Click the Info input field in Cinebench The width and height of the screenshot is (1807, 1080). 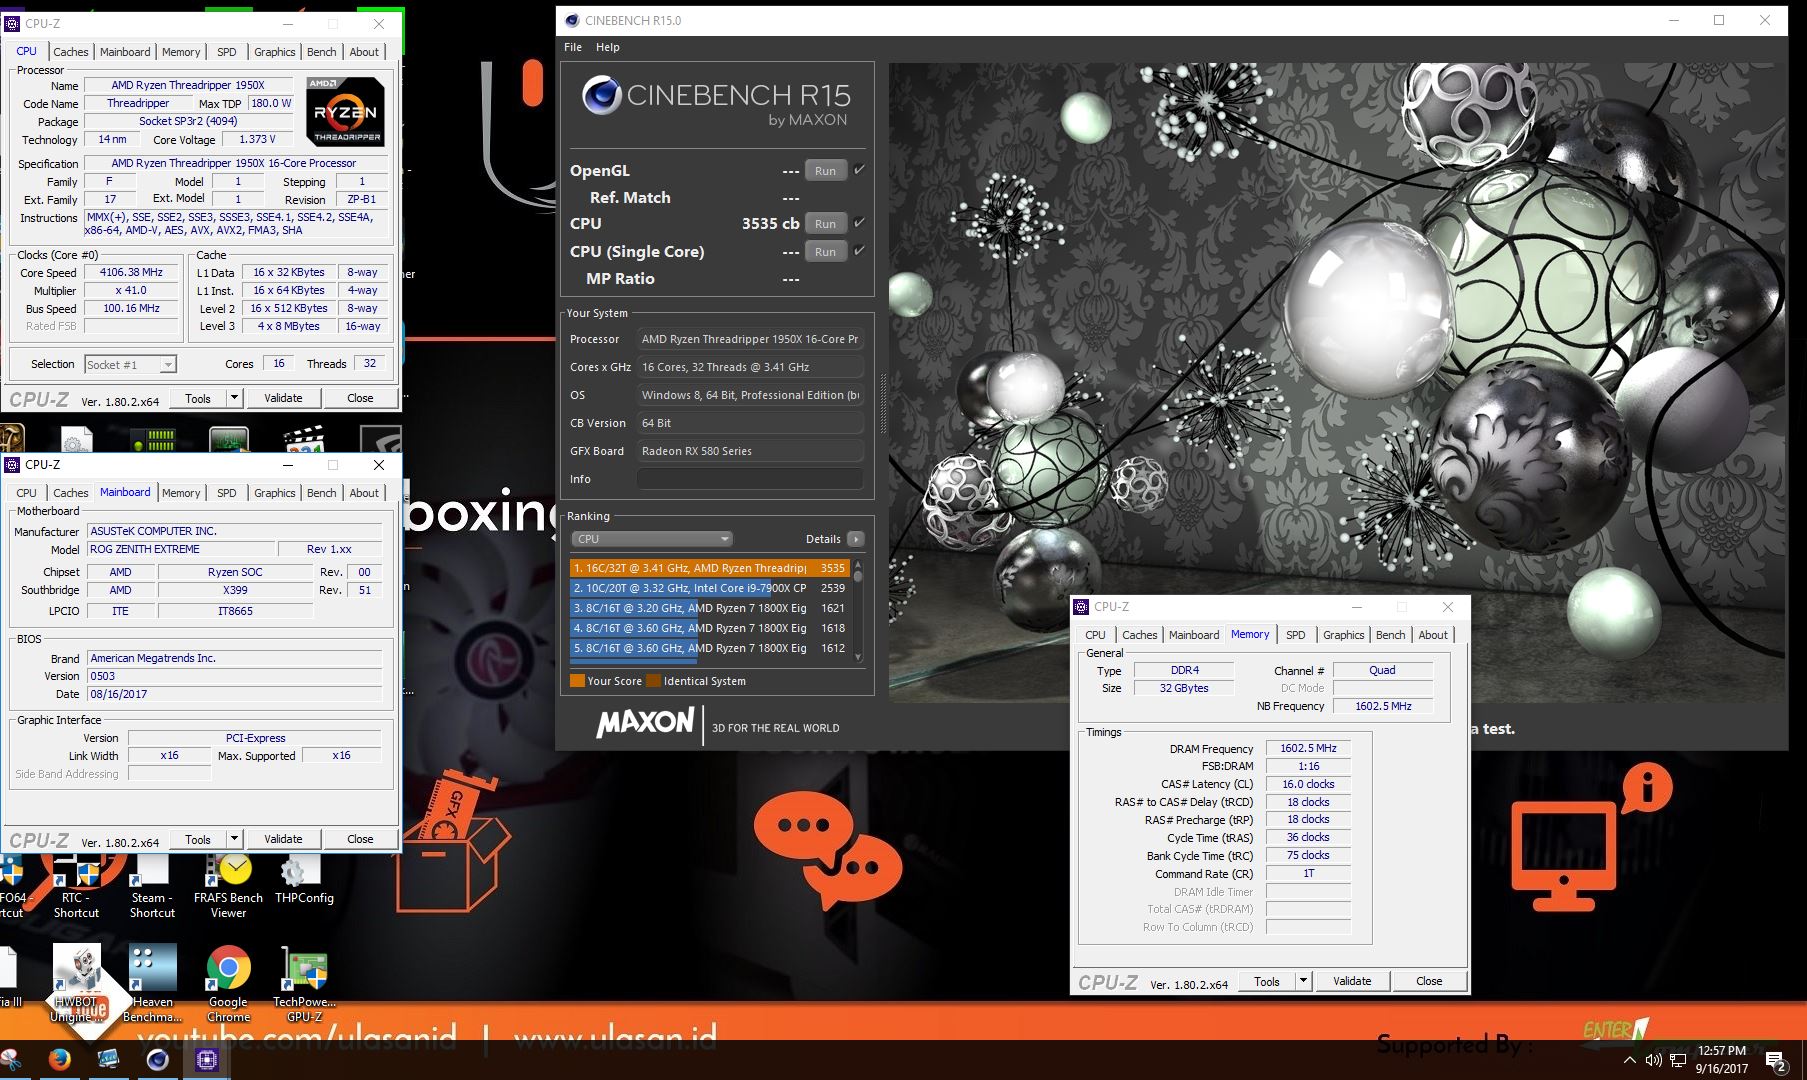point(750,479)
